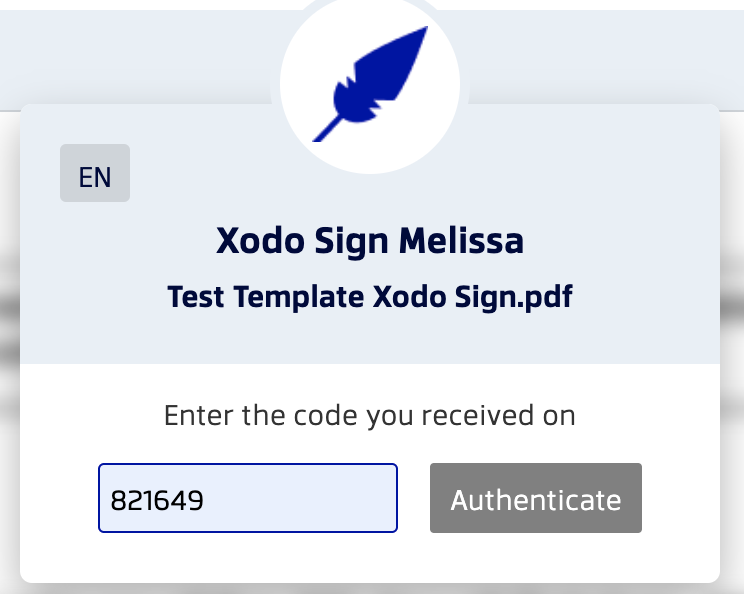Click the Authenticate button
This screenshot has width=744, height=594.
[x=536, y=498]
